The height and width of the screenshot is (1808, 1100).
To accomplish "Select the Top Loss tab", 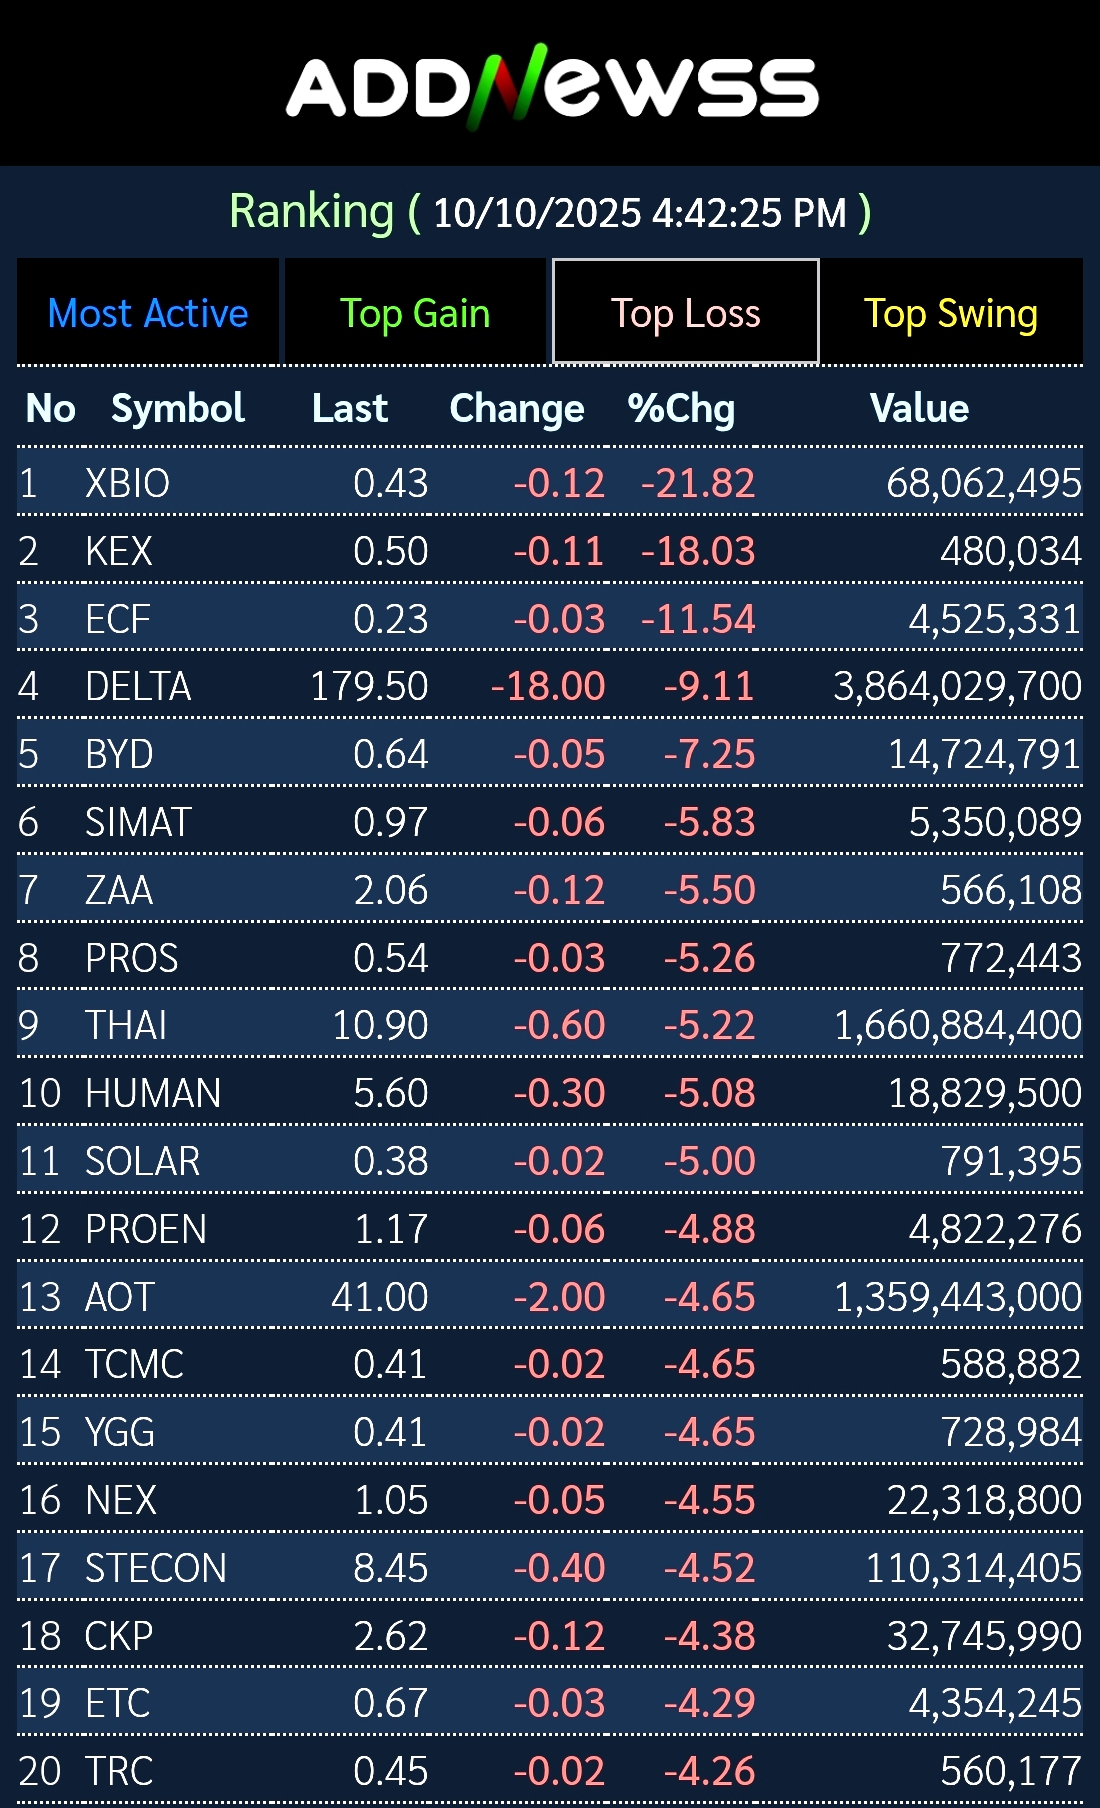I will [685, 314].
